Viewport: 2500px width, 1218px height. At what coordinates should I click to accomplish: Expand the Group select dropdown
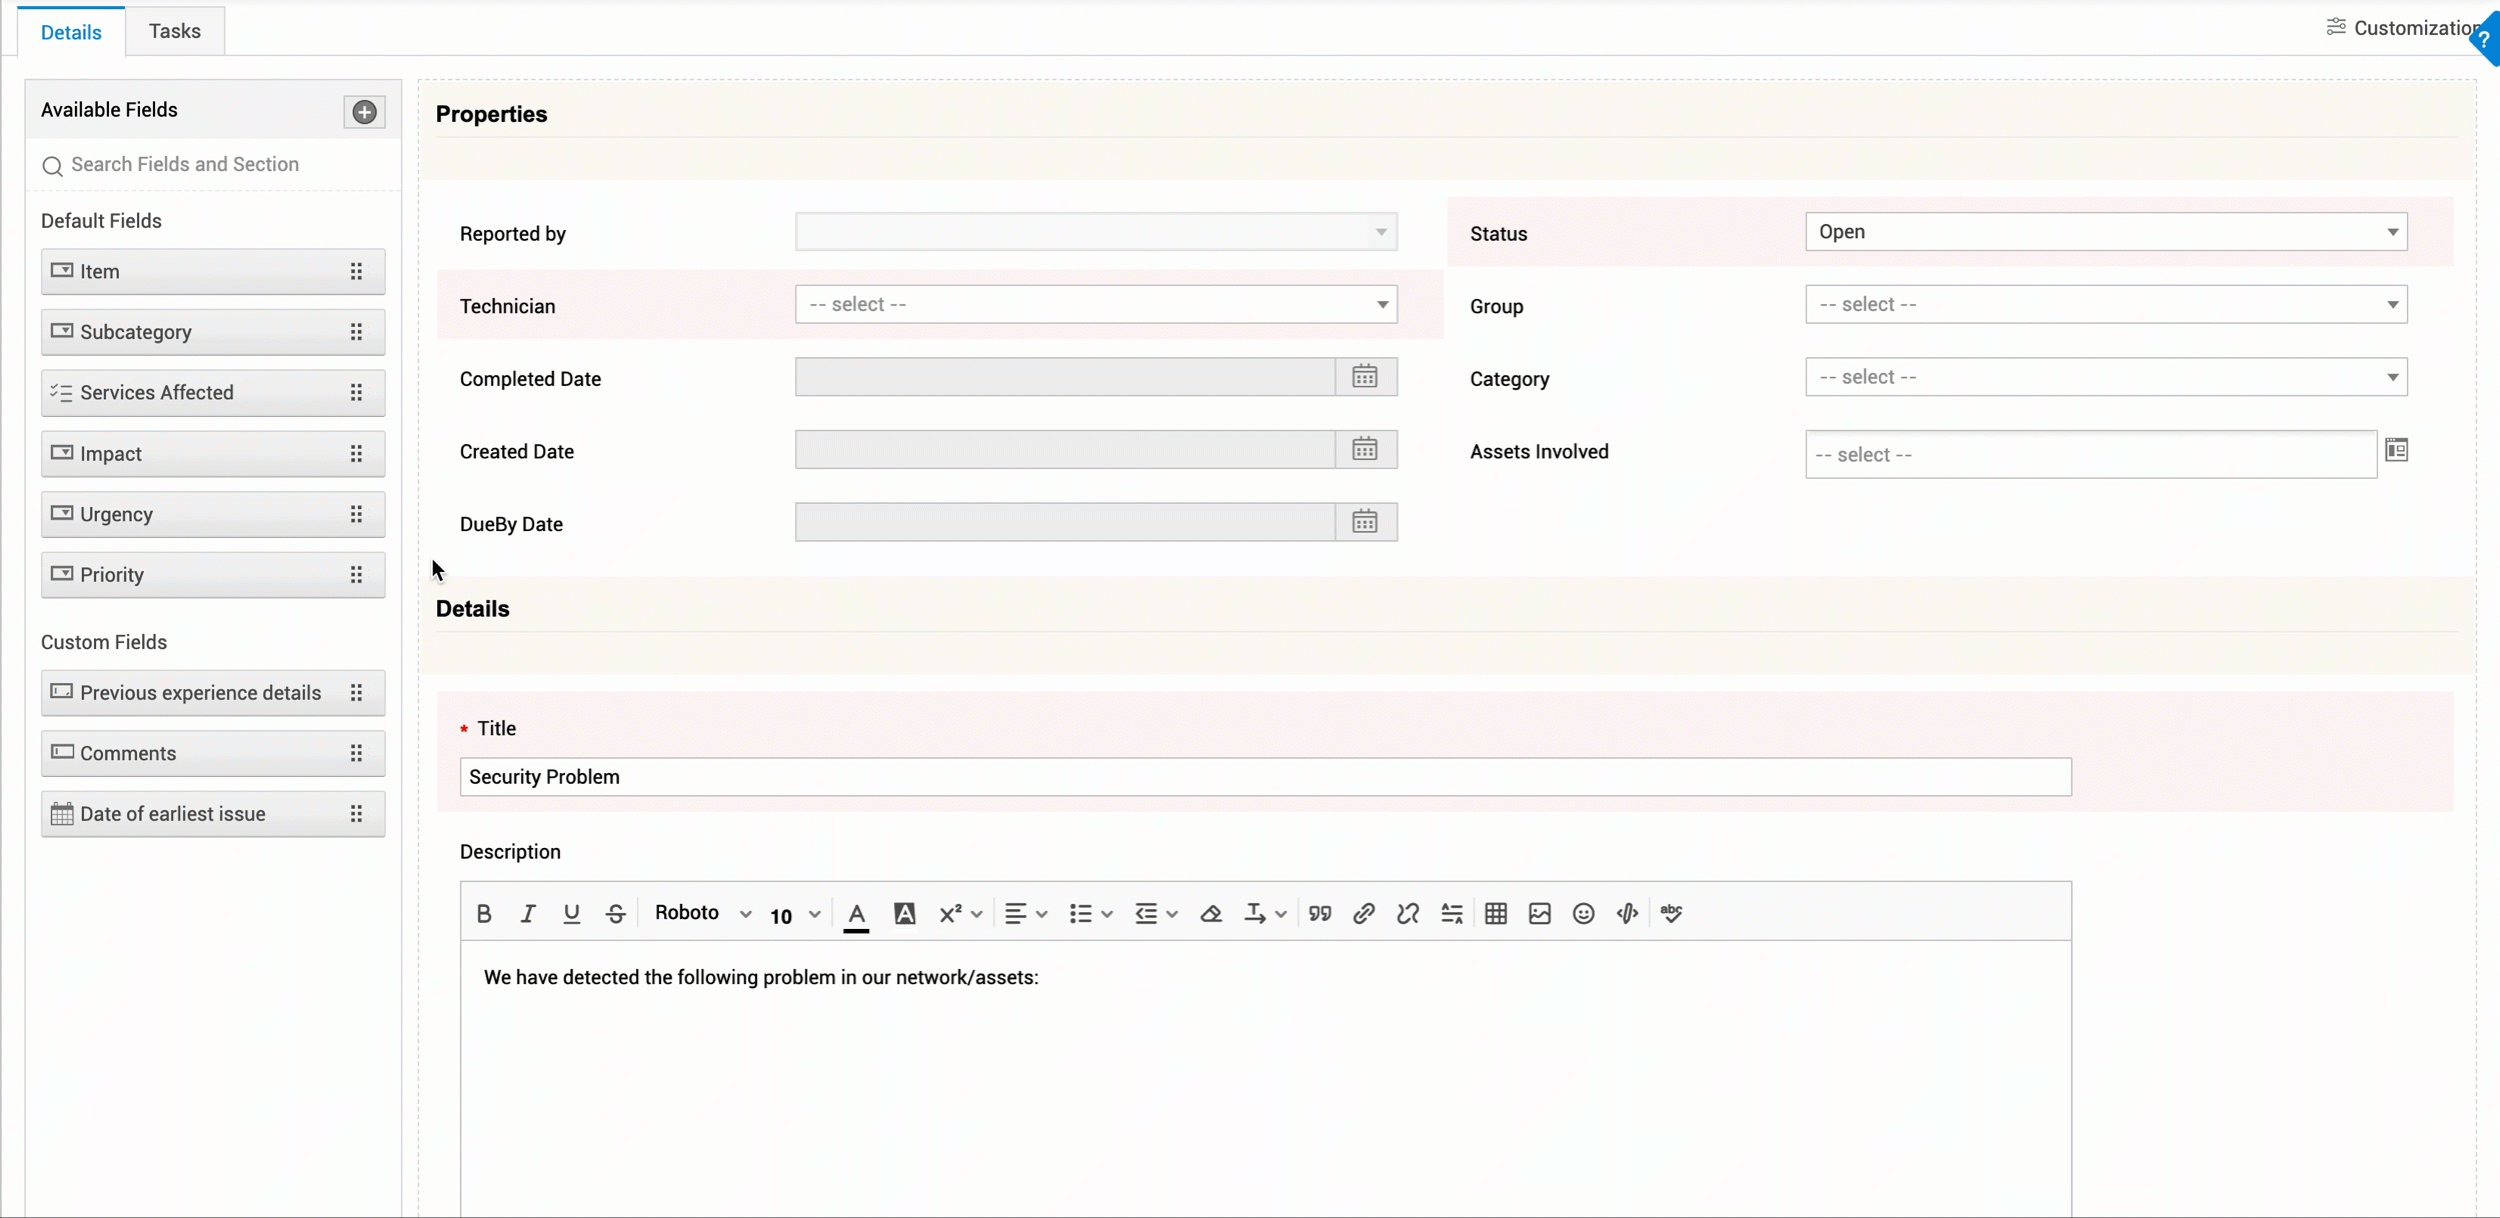pyautogui.click(x=2106, y=304)
